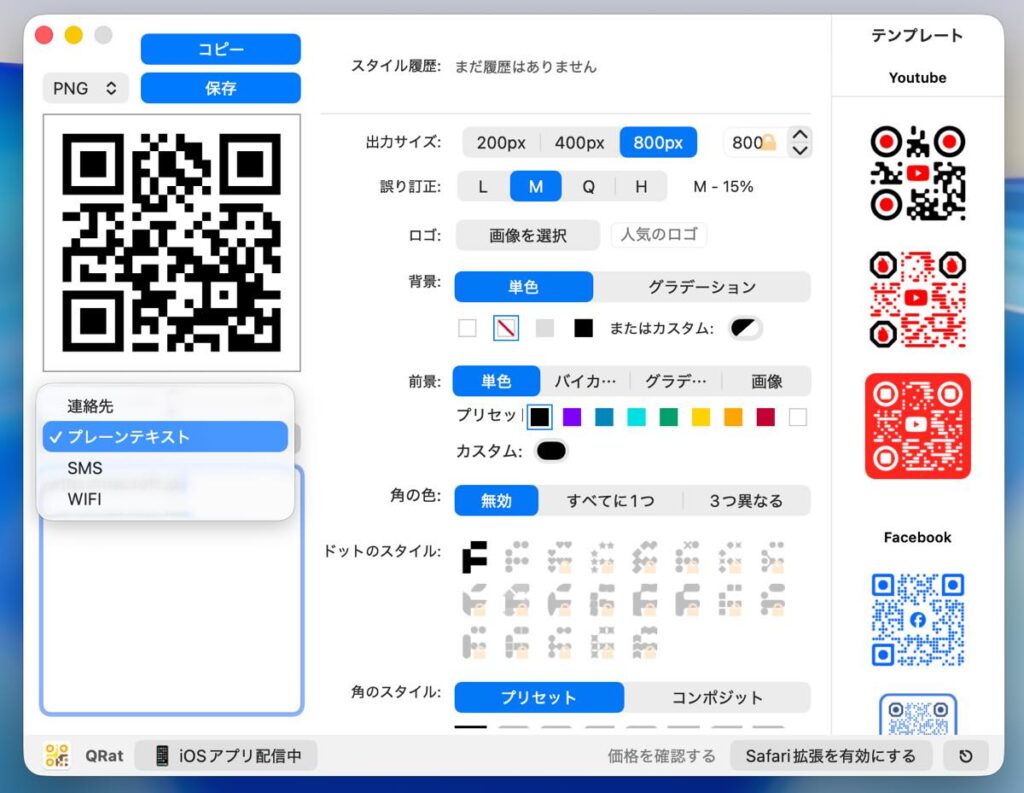Select 連絡先 in the dropdown menu
Viewport: 1024px width, 793px height.
point(91,406)
